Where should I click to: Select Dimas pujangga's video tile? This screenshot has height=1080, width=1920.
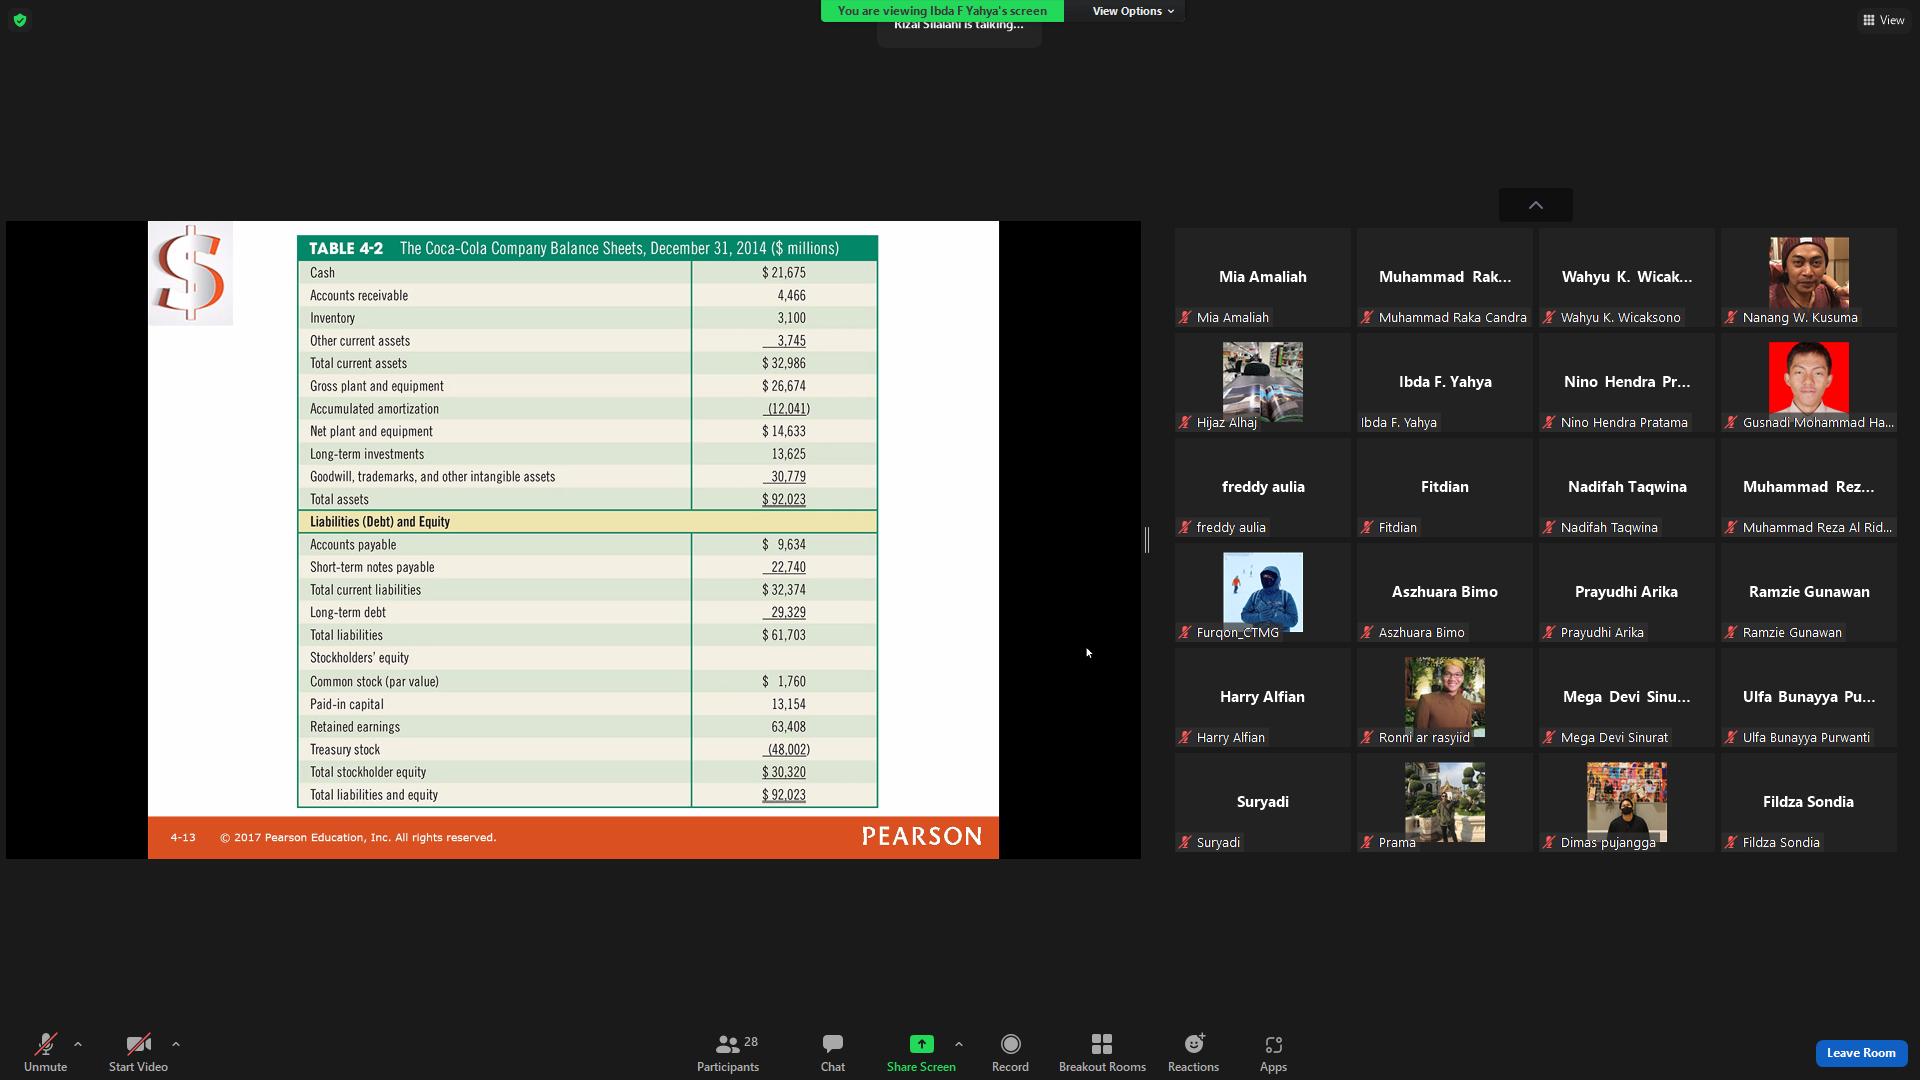[1627, 802]
